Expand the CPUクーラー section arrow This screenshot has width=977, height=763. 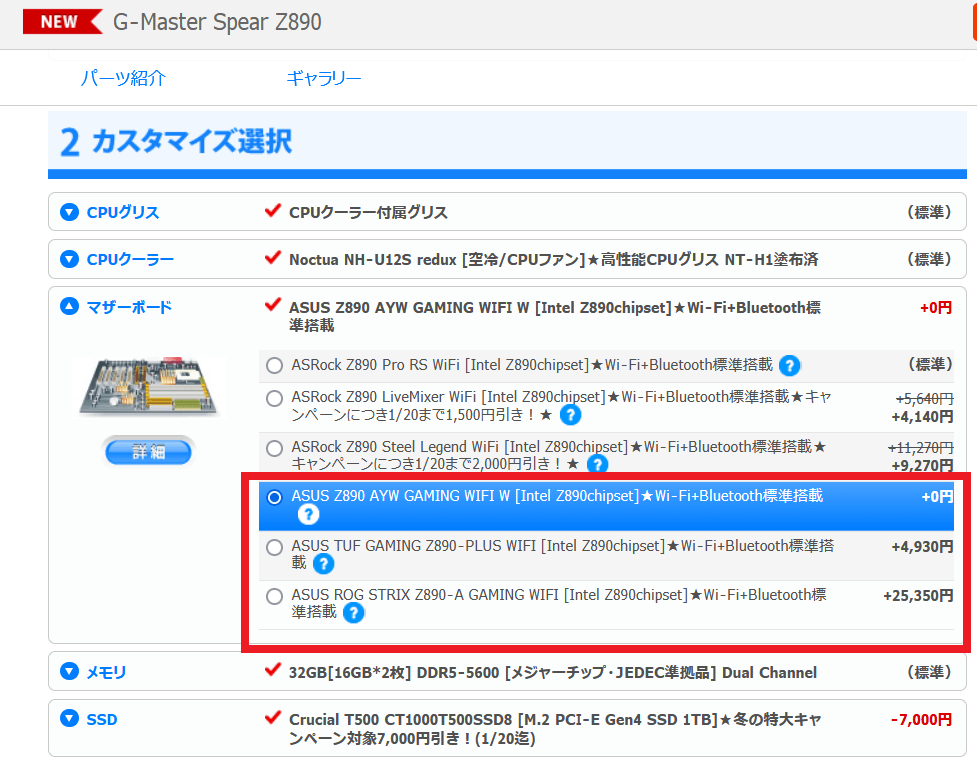click(x=69, y=259)
